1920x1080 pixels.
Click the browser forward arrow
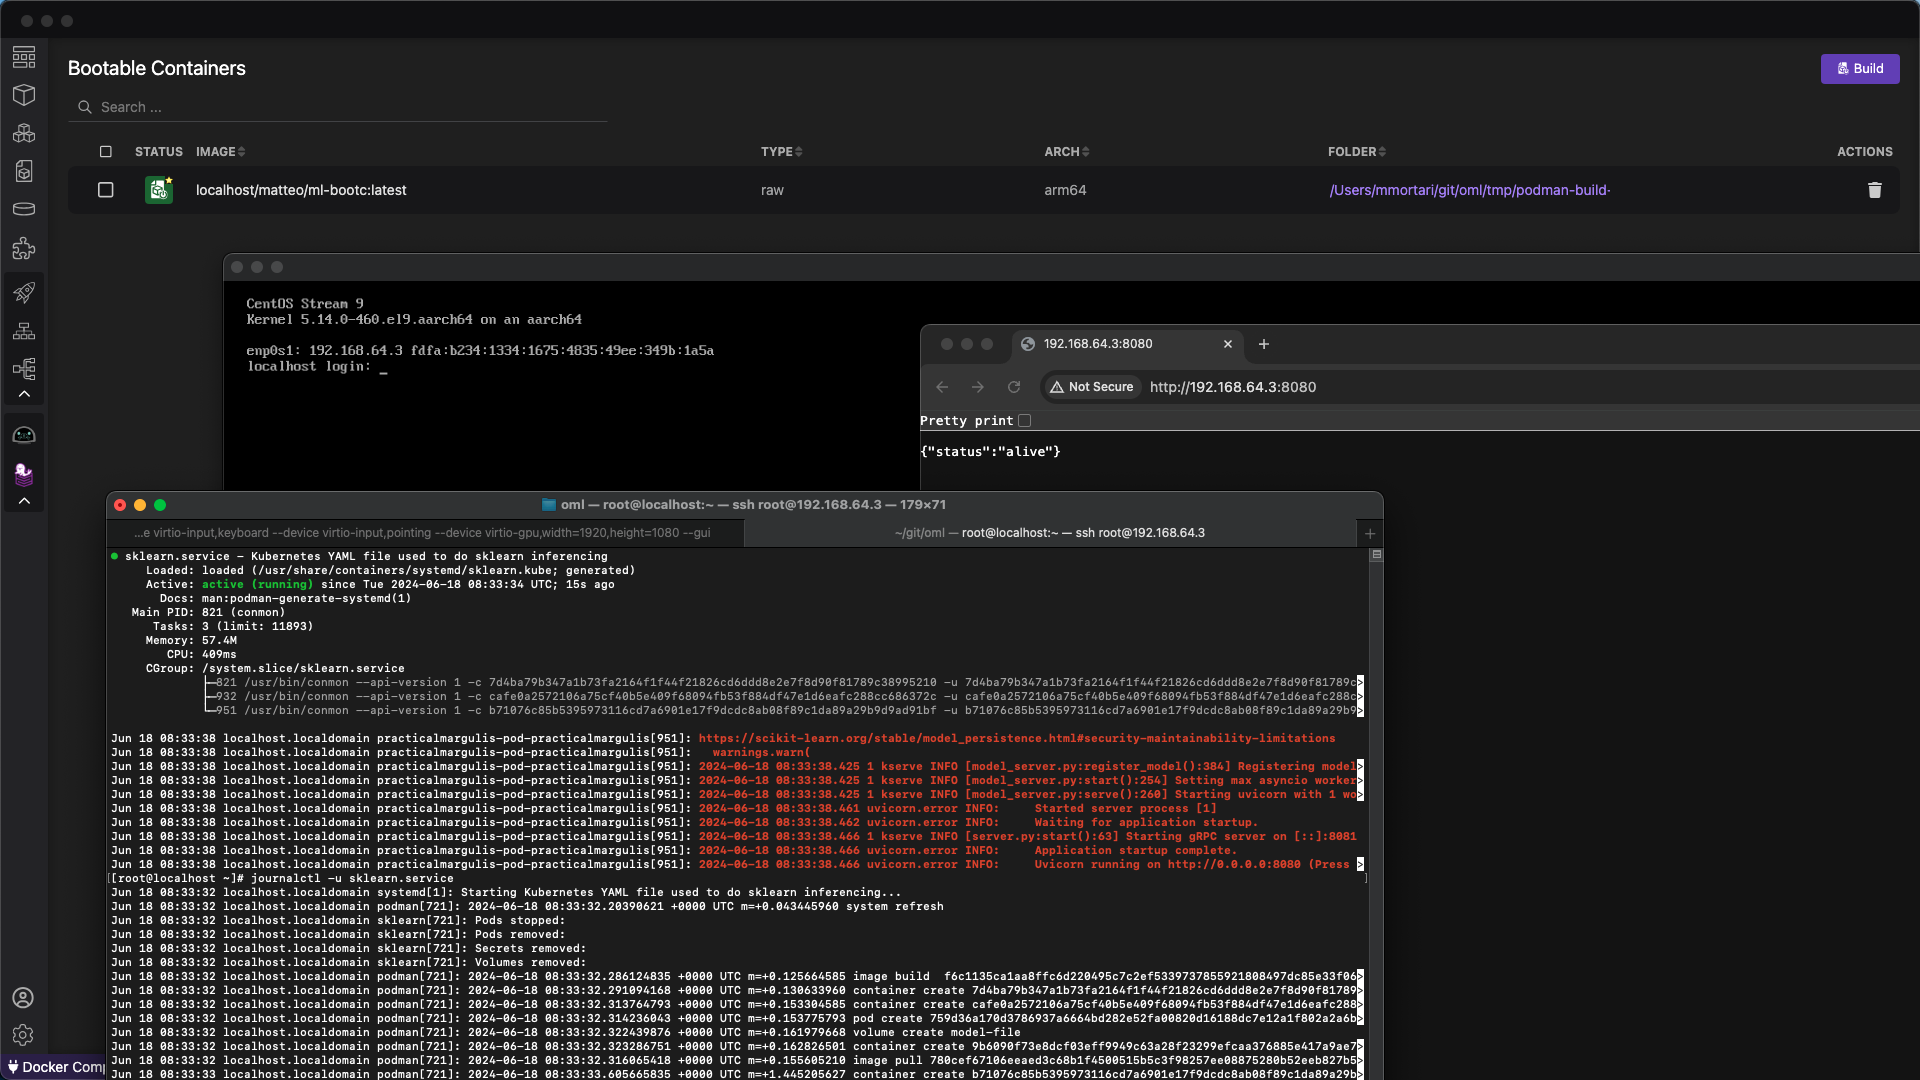[x=978, y=387]
